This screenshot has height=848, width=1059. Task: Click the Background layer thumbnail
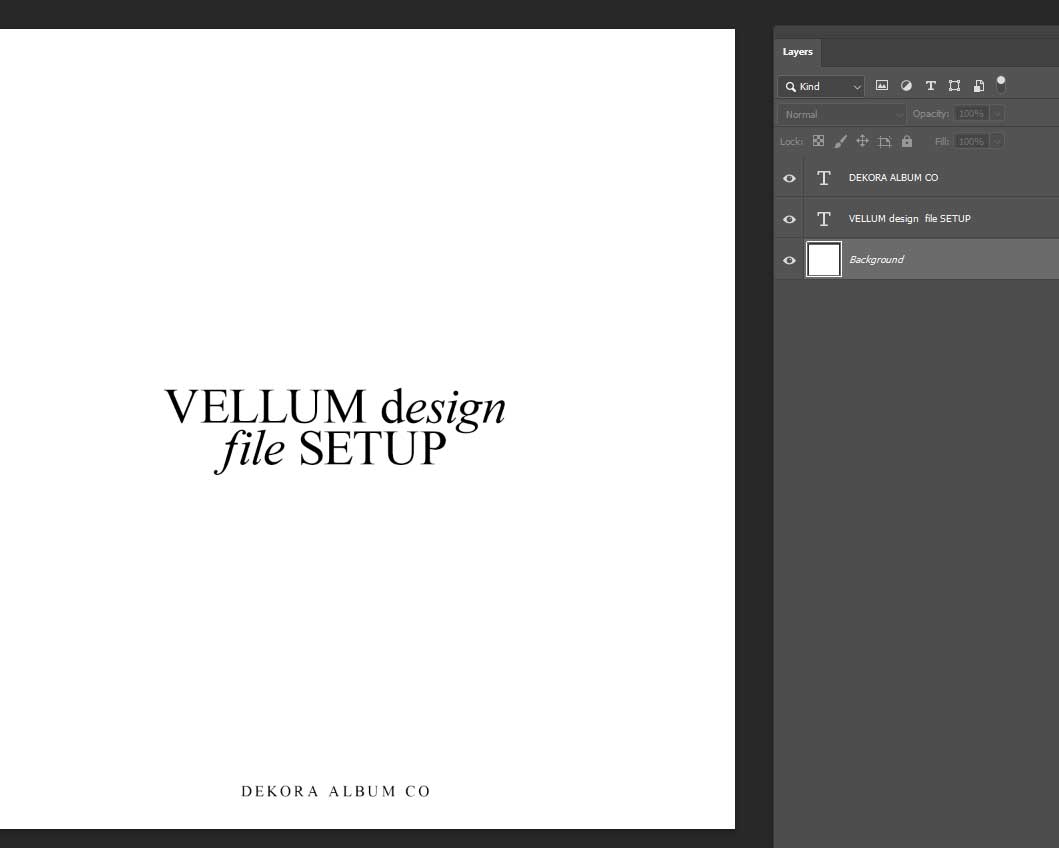(824, 260)
